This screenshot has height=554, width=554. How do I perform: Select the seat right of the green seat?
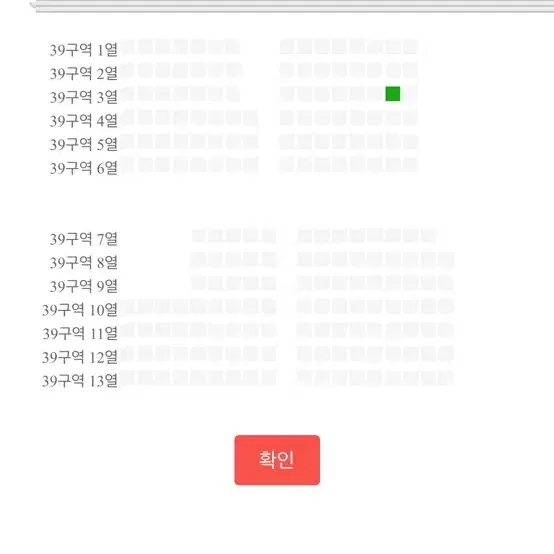click(x=410, y=94)
